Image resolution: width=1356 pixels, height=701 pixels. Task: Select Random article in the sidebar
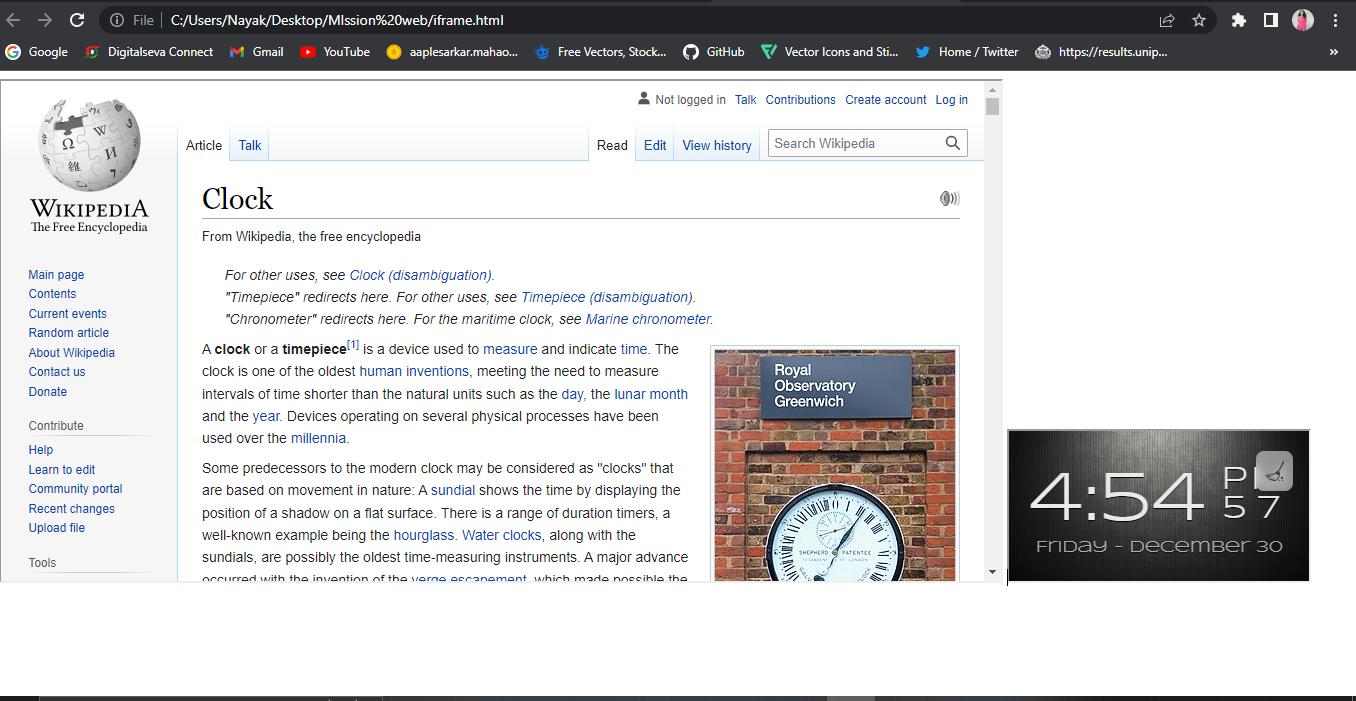pyautogui.click(x=68, y=332)
